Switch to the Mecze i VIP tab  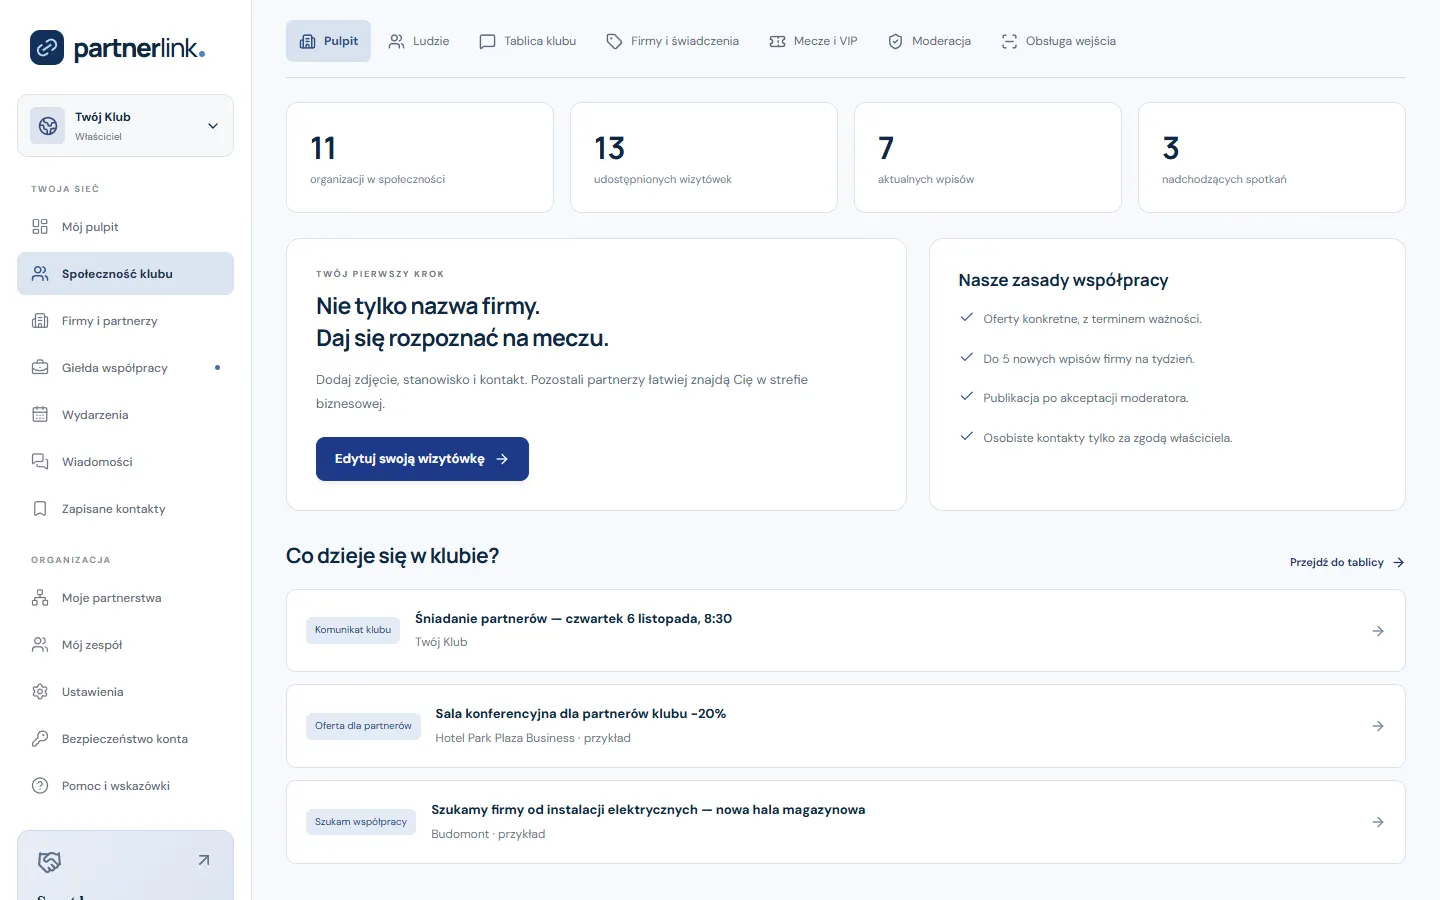click(813, 41)
